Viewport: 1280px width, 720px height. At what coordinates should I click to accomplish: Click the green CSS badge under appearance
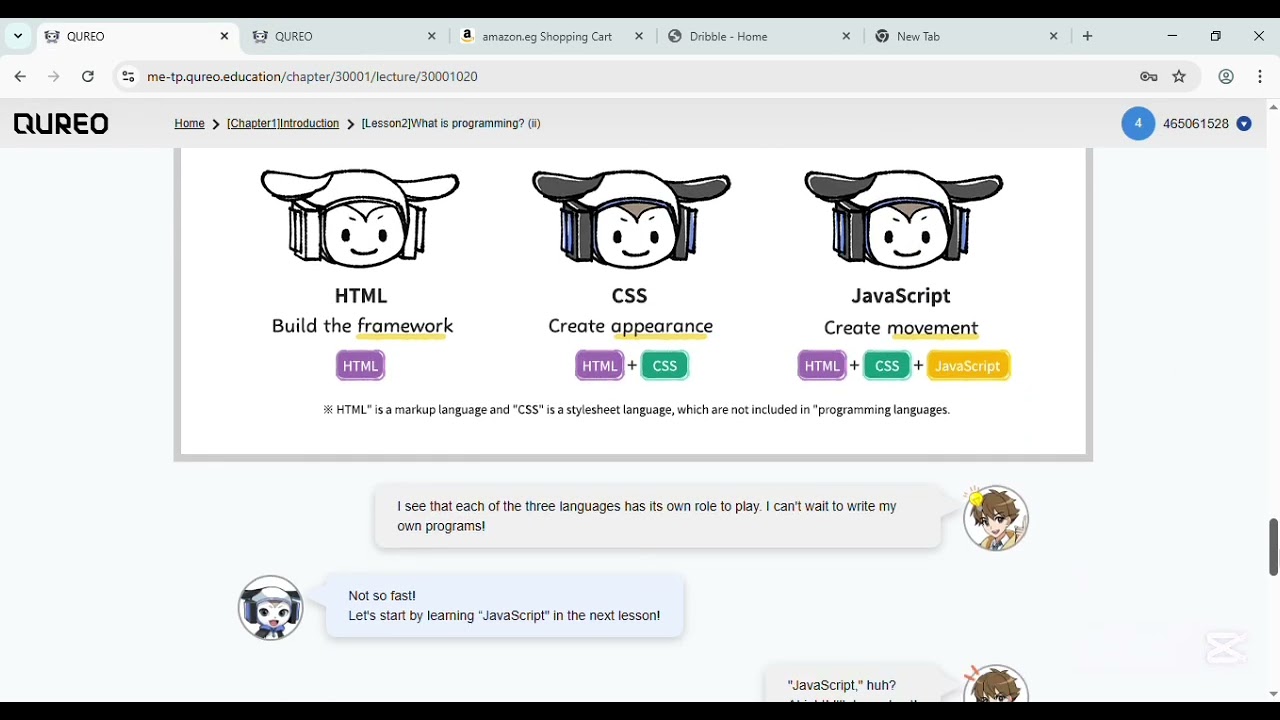[665, 366]
